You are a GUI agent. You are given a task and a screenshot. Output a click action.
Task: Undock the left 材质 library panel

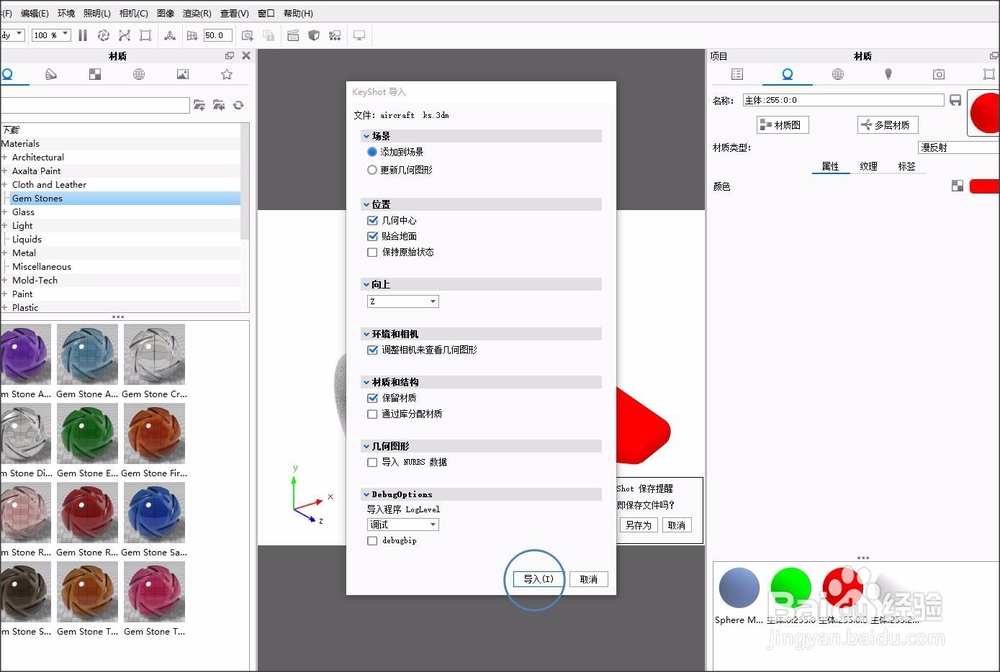point(230,56)
